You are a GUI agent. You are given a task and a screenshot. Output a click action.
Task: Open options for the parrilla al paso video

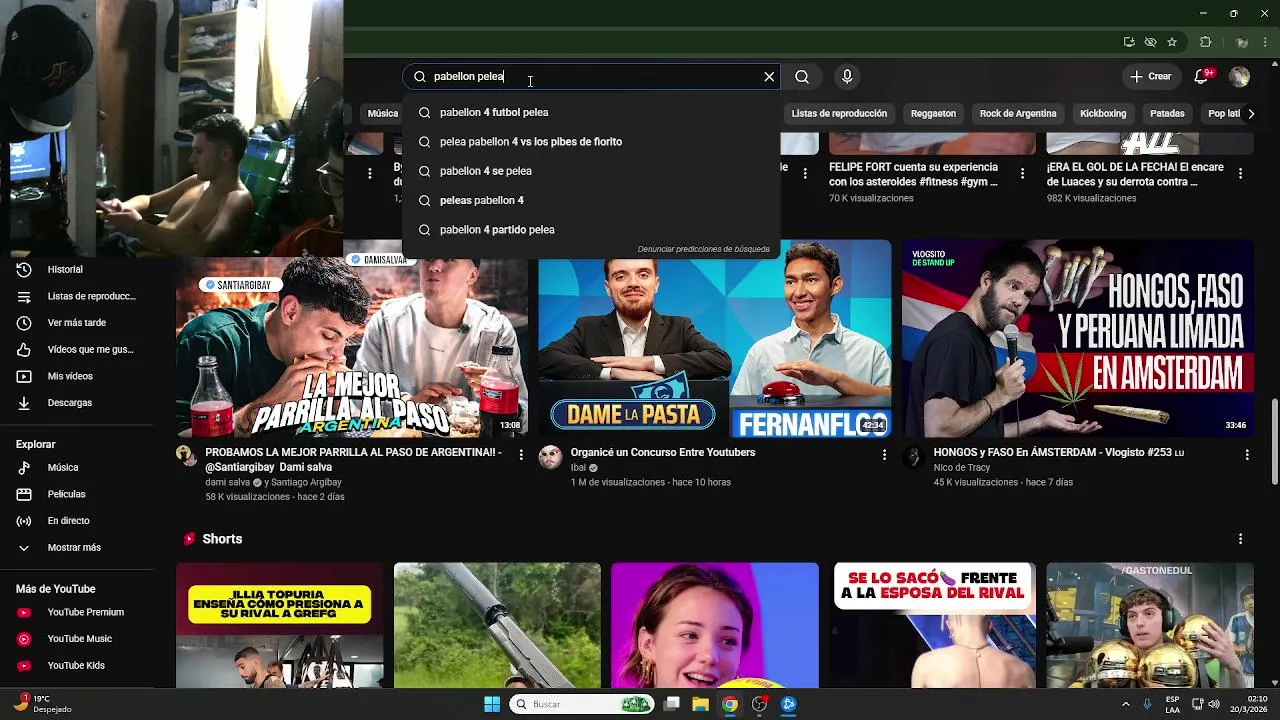click(x=521, y=454)
